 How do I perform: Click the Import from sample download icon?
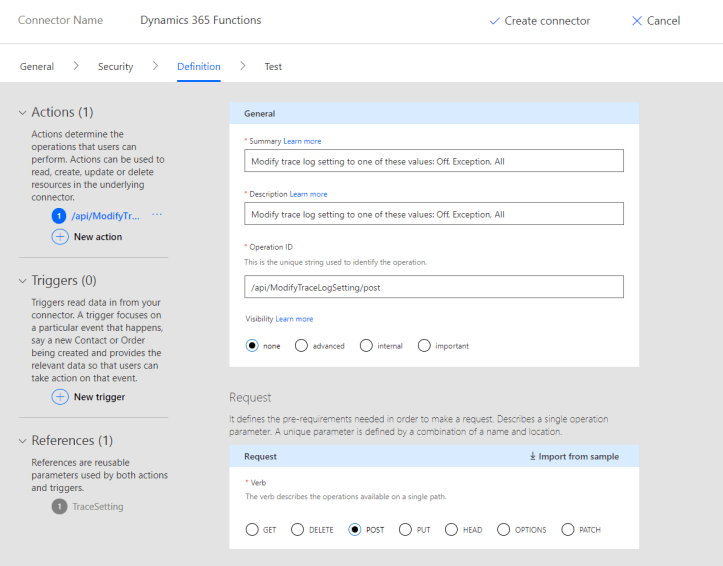pos(533,456)
